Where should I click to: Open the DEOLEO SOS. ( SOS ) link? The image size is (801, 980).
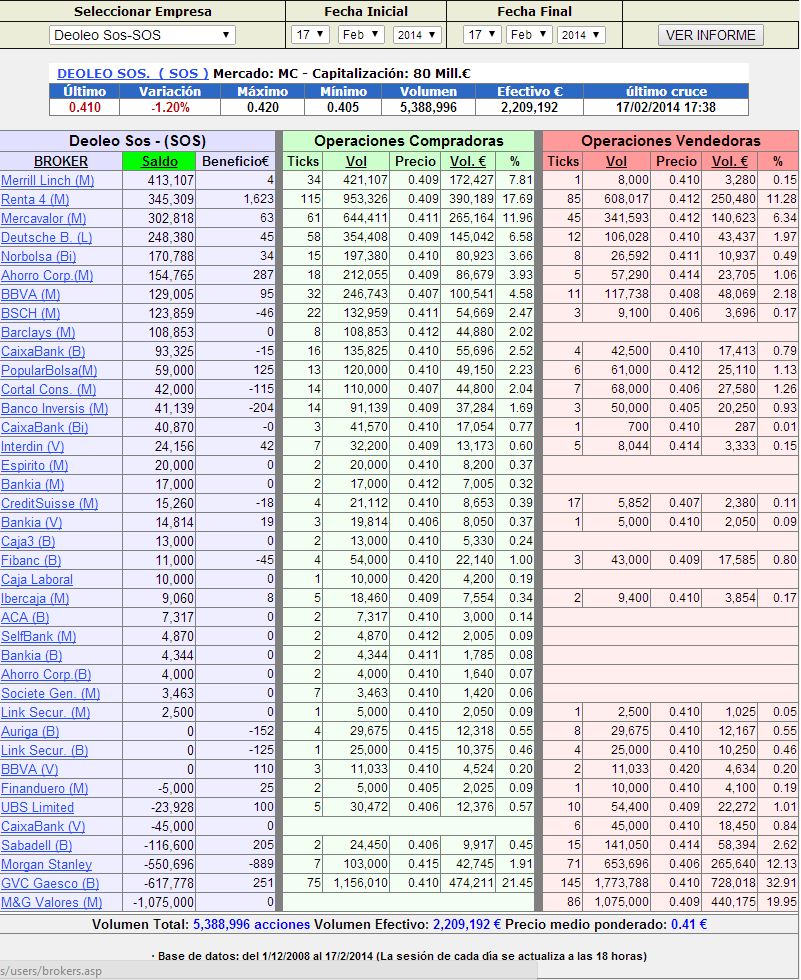pyautogui.click(x=132, y=73)
